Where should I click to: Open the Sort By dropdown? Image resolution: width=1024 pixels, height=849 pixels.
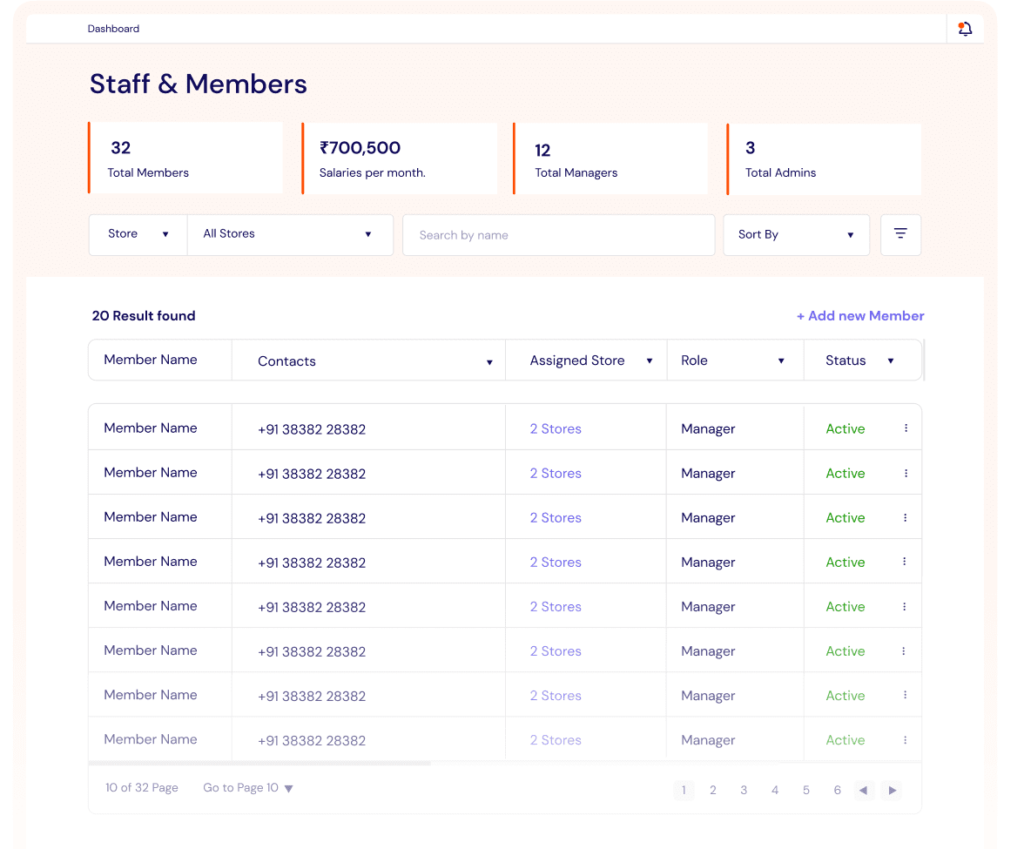tap(796, 234)
